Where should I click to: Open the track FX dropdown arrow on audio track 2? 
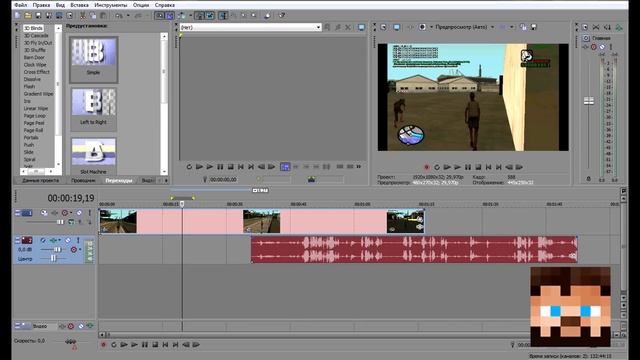tap(60, 240)
